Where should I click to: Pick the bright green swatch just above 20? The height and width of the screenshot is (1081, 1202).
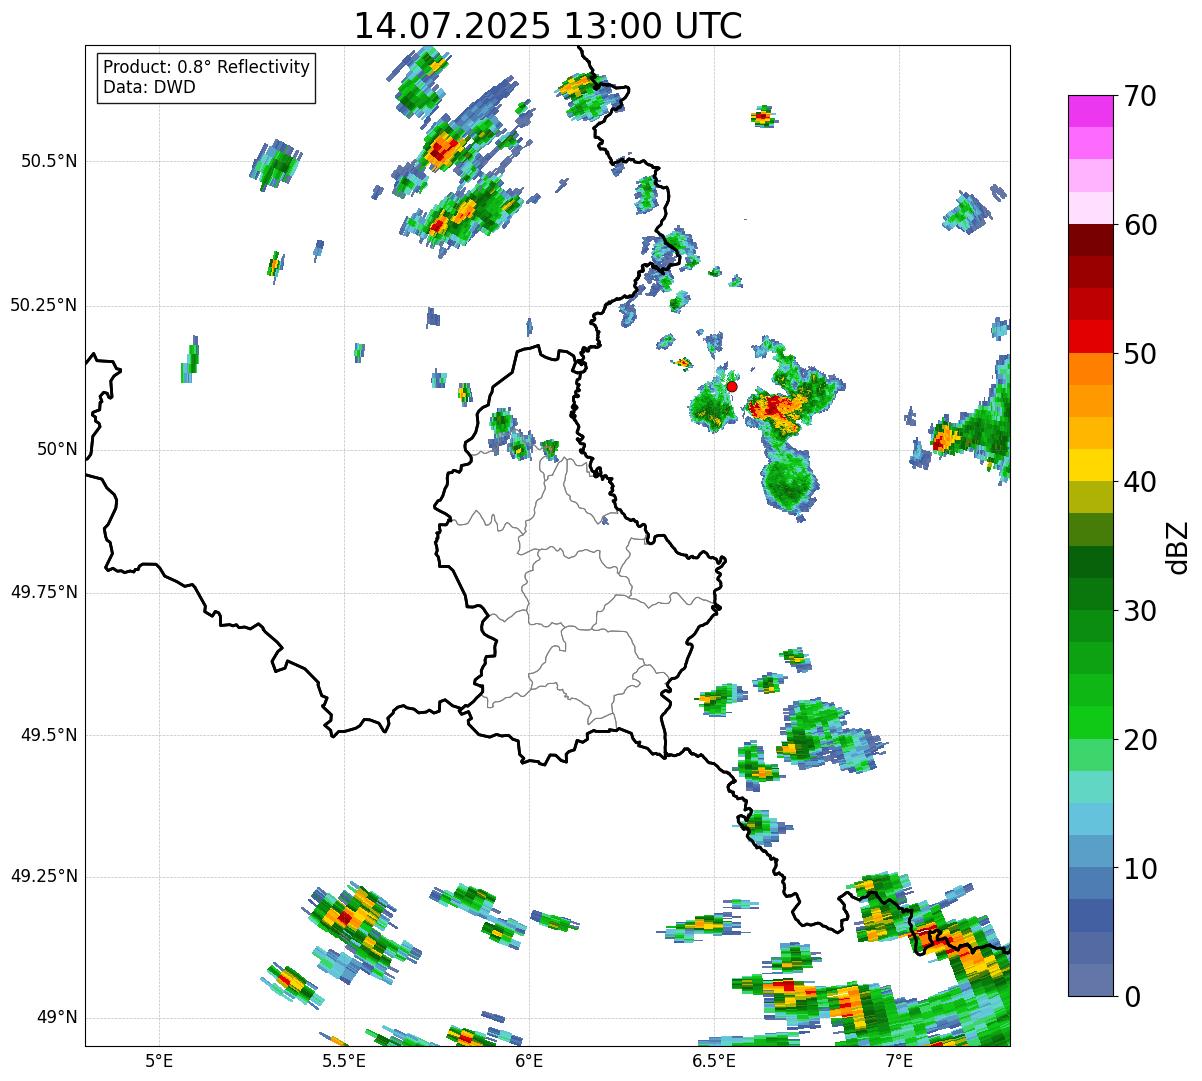(x=1090, y=723)
